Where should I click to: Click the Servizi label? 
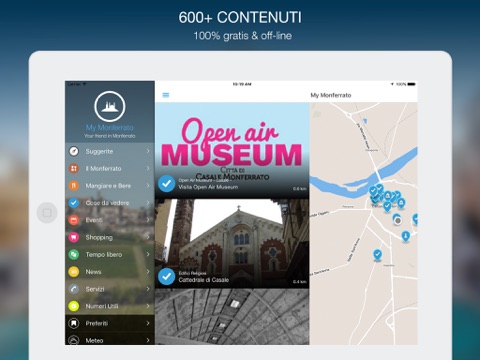pyautogui.click(x=95, y=289)
